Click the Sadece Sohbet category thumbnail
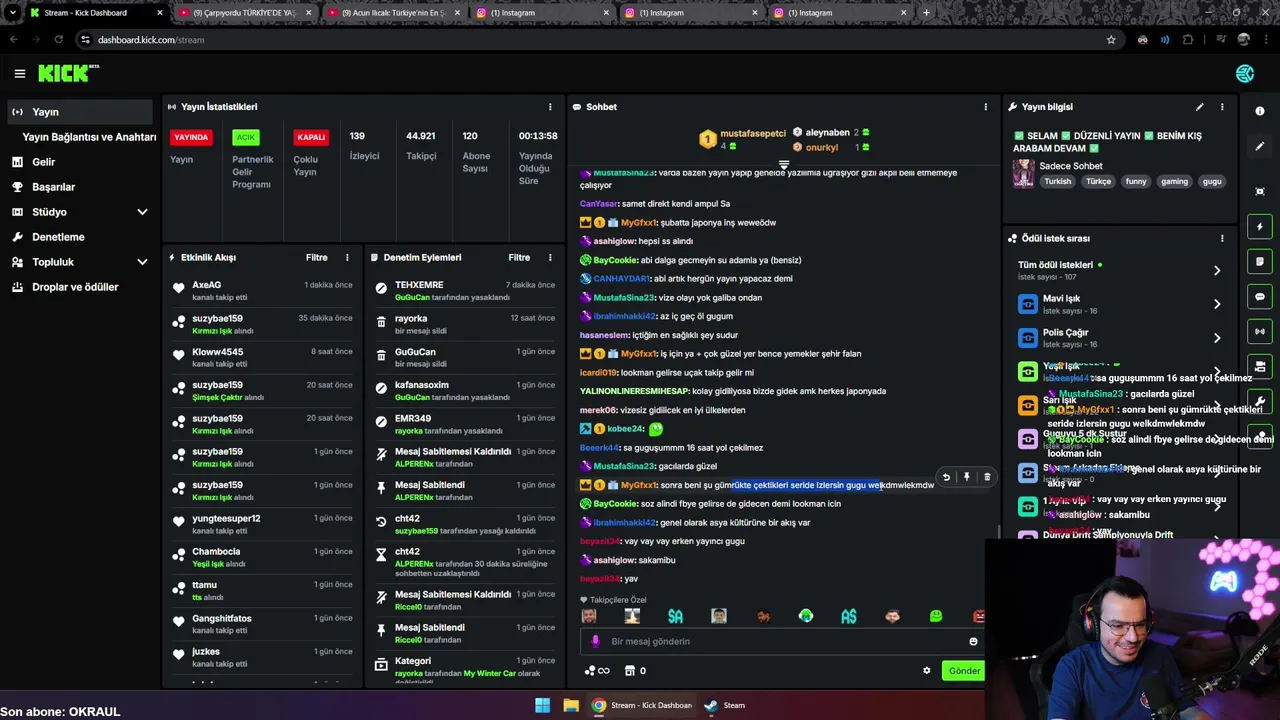The height and width of the screenshot is (720, 1280). click(x=1024, y=173)
